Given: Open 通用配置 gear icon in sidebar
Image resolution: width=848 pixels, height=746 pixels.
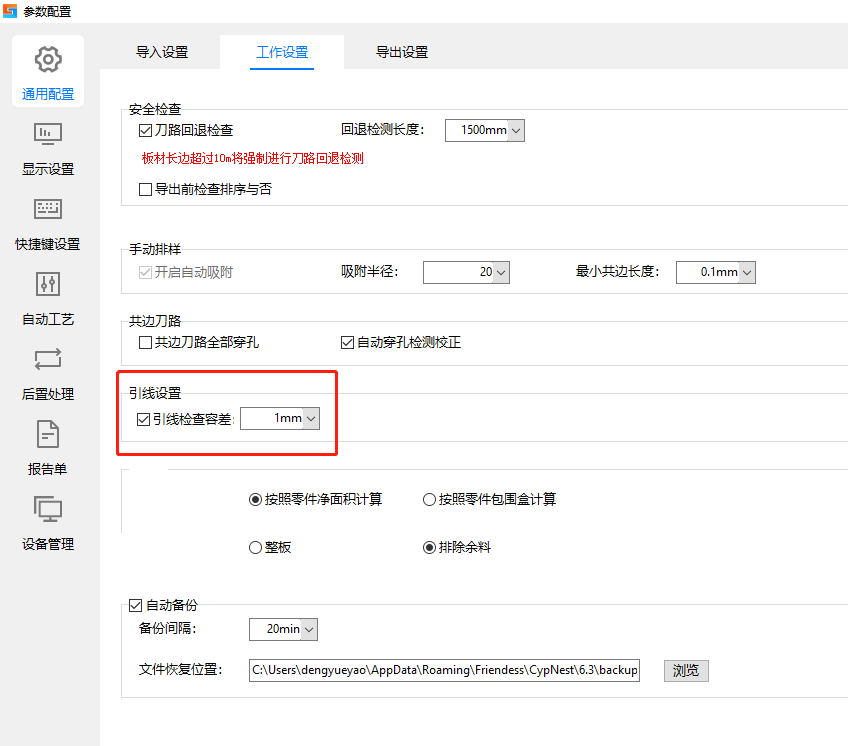Looking at the screenshot, I should [48, 60].
